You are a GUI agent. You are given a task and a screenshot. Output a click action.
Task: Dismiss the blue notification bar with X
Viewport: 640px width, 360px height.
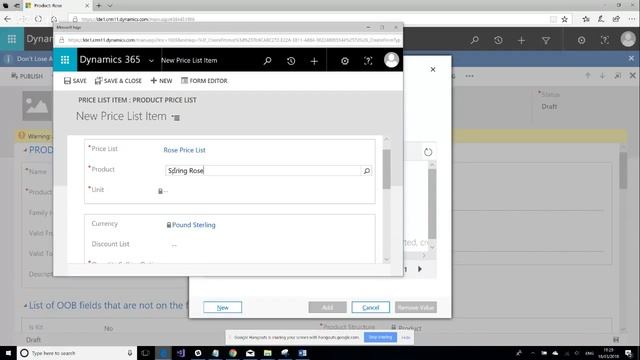coord(631,59)
